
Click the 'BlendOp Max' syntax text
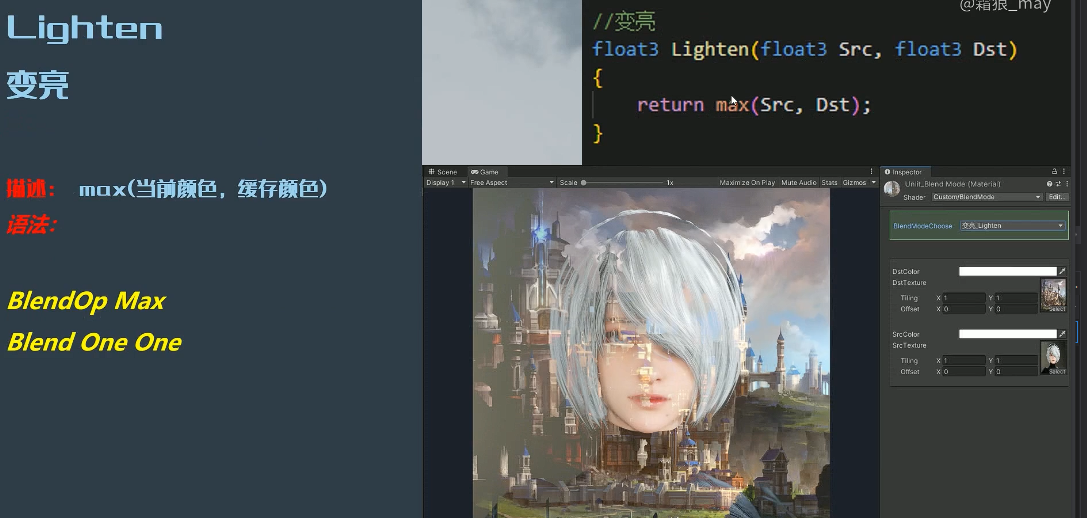pos(86,301)
